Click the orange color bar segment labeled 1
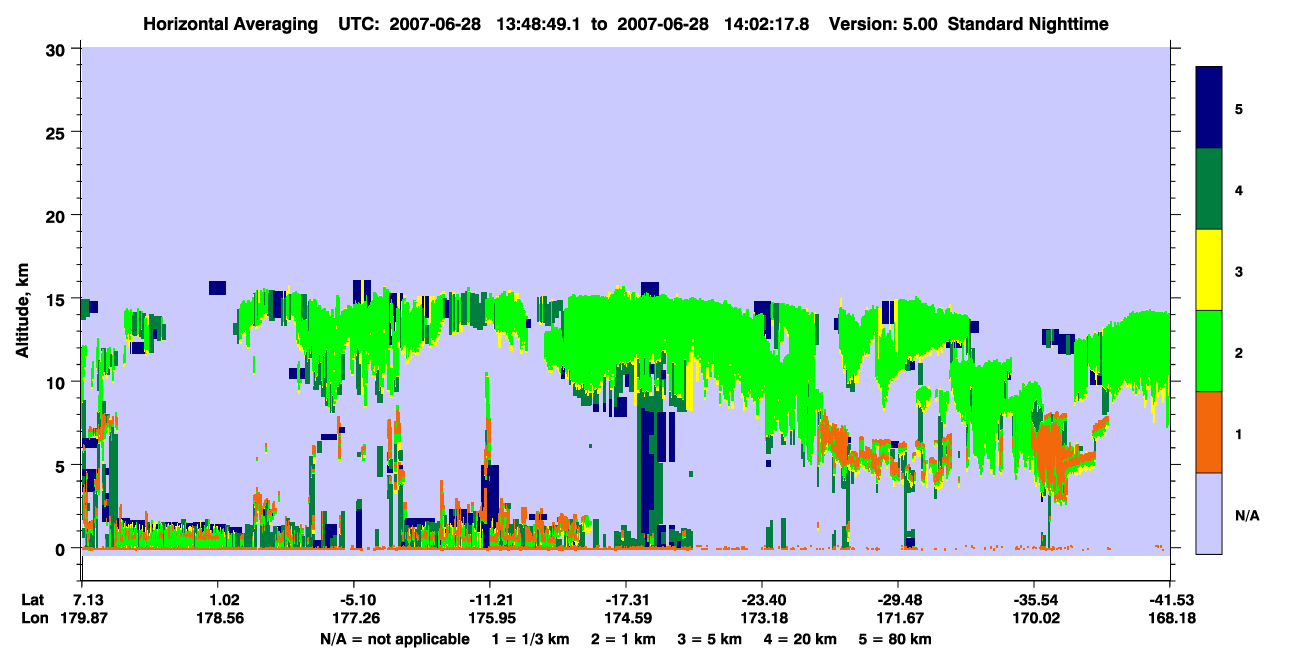This screenshot has height=667, width=1300. pyautogui.click(x=1209, y=432)
